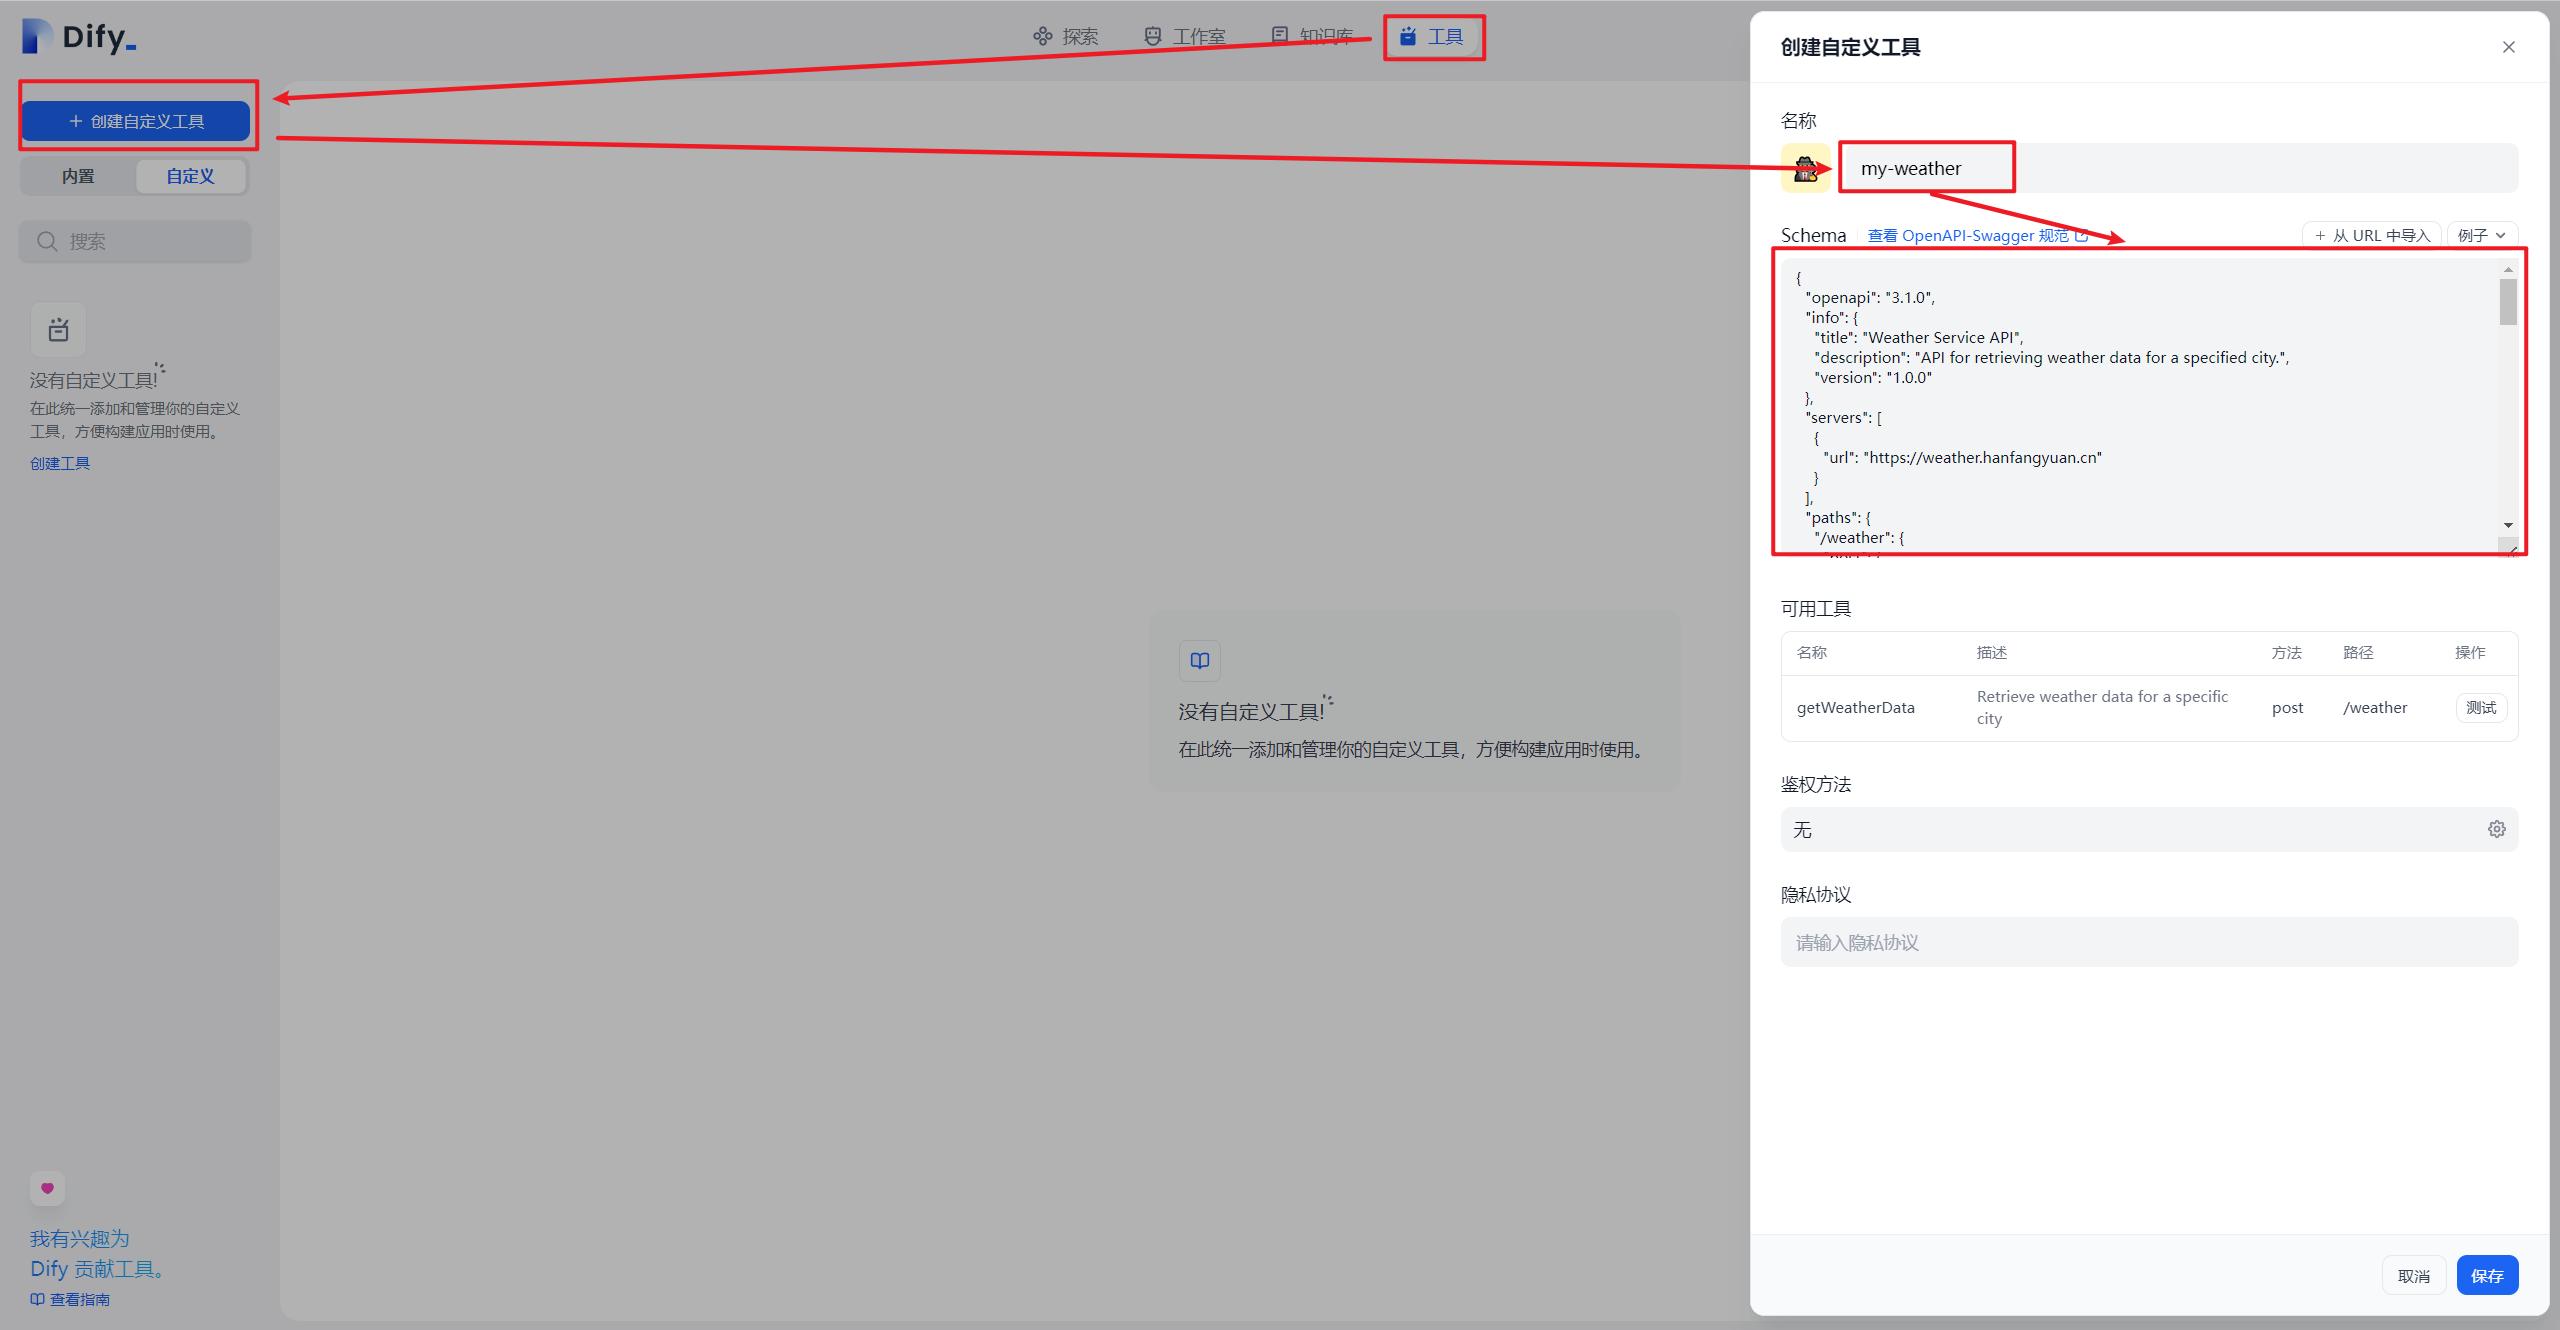Expand the 例子 examples dropdown
This screenshot has height=1330, width=2560.
[x=2482, y=235]
